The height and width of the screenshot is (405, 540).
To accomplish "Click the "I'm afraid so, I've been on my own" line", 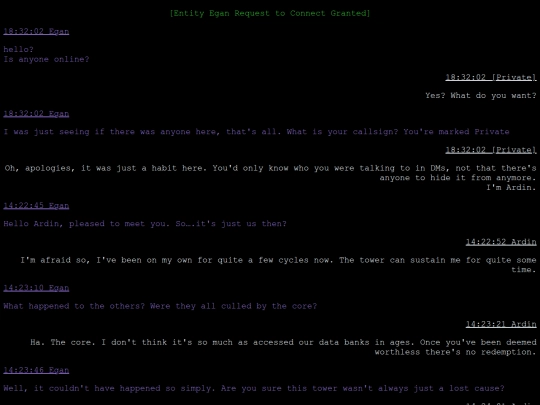I will point(278,260).
